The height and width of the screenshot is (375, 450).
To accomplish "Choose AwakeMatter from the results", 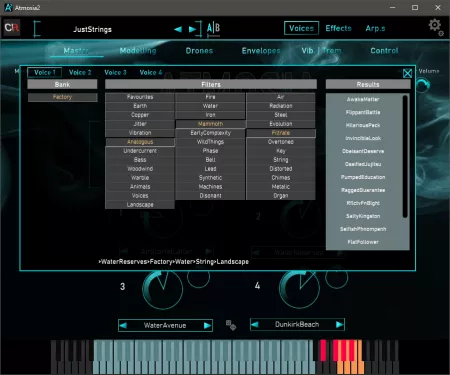I will click(x=363, y=99).
